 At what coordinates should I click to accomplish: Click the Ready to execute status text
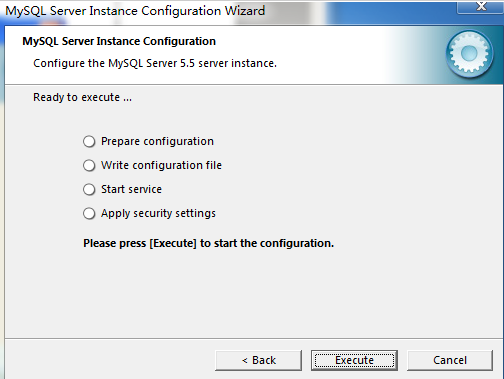point(82,97)
